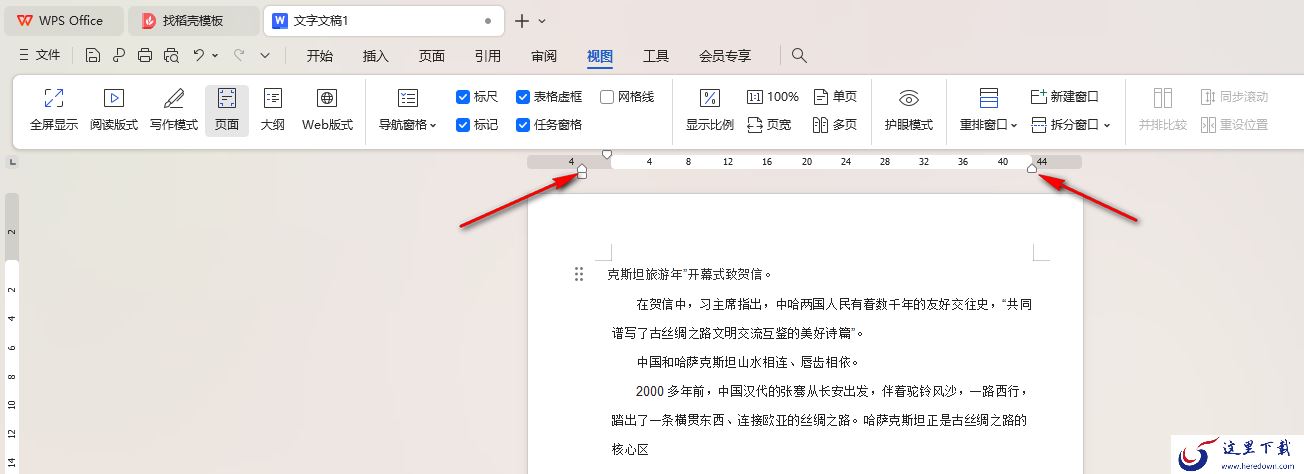This screenshot has width=1304, height=474.
Task: Fit to 页宽 page width
Action: (769, 125)
